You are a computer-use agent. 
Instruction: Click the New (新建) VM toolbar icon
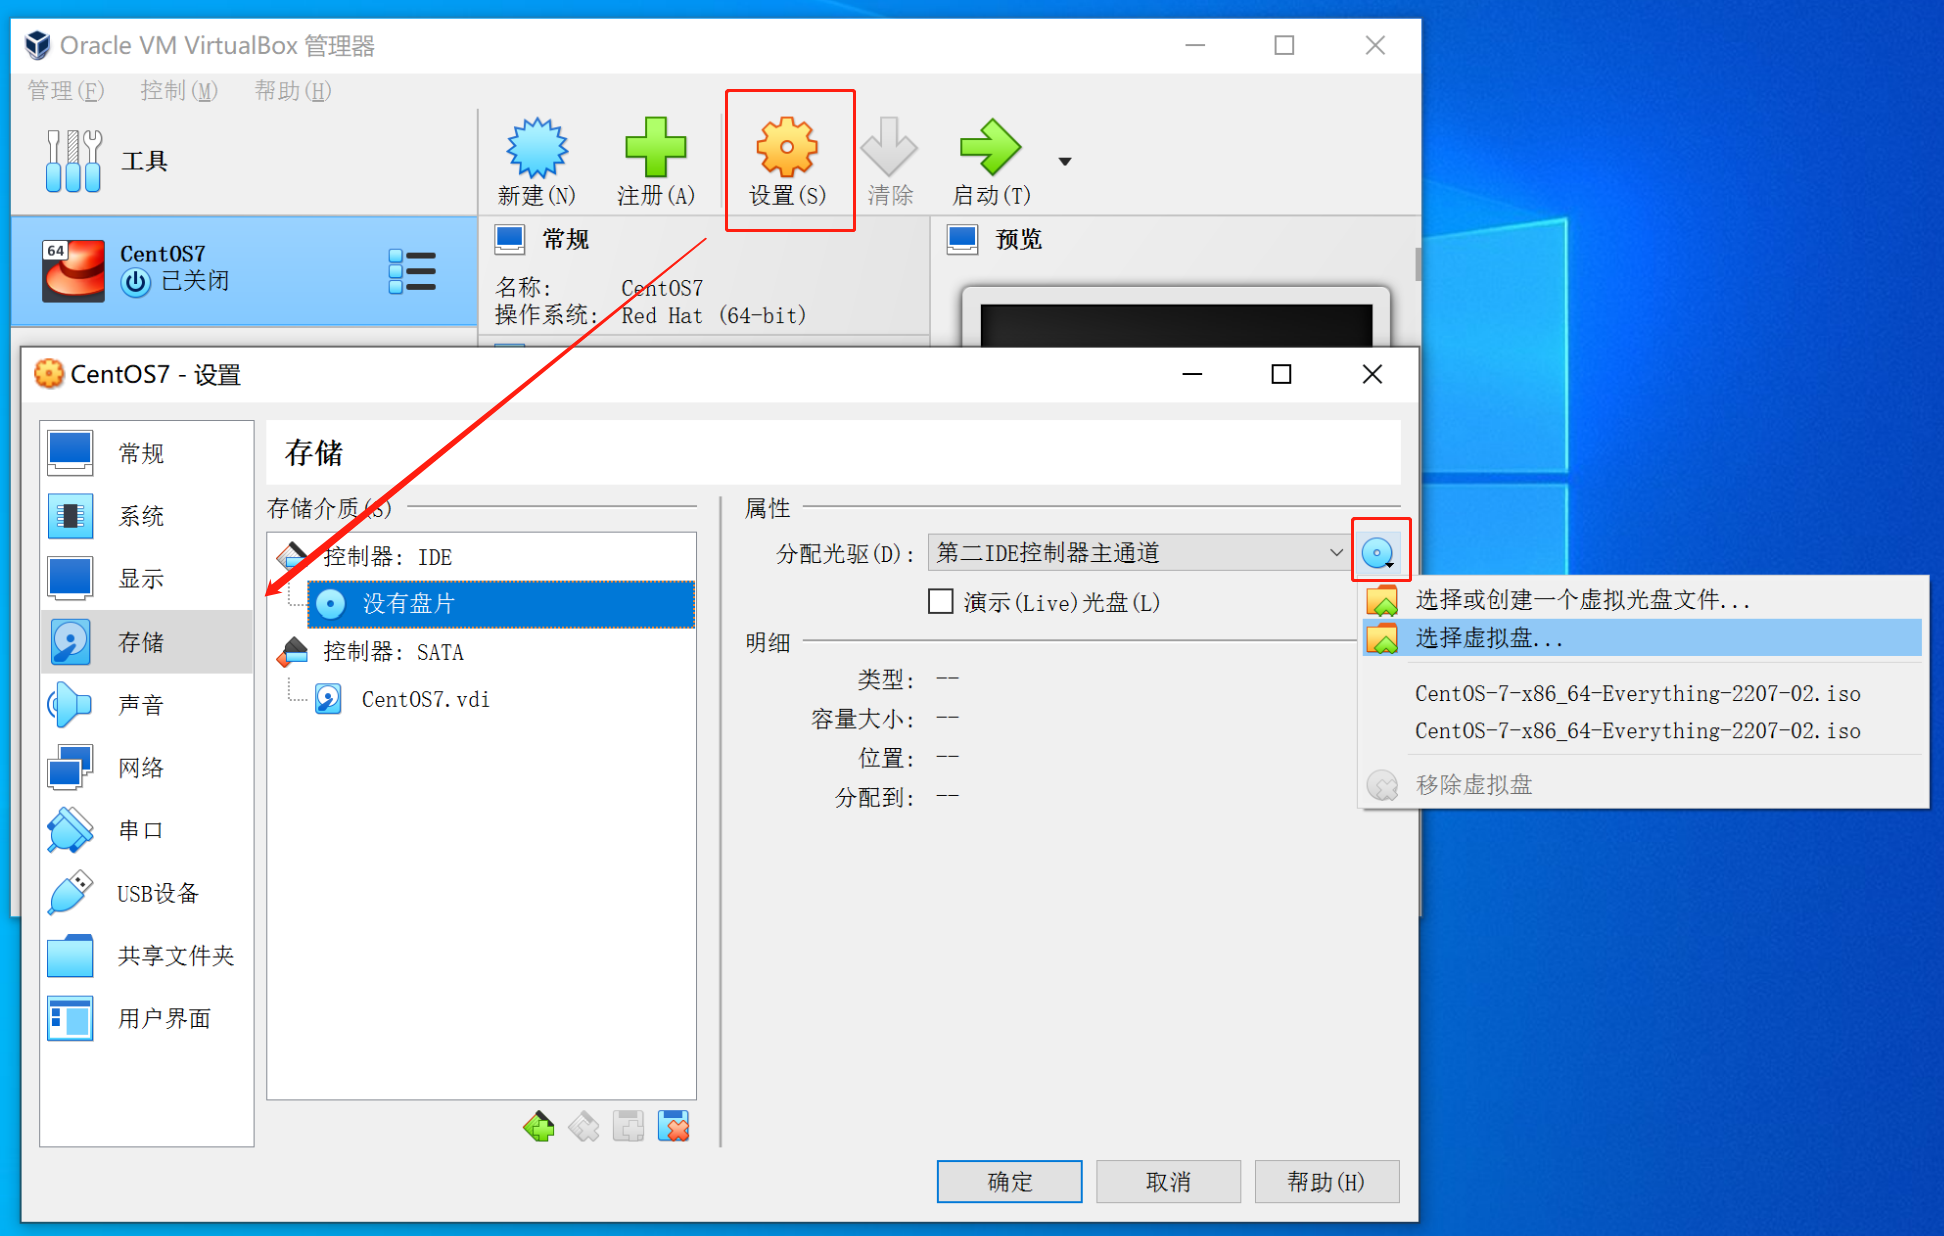point(537,148)
